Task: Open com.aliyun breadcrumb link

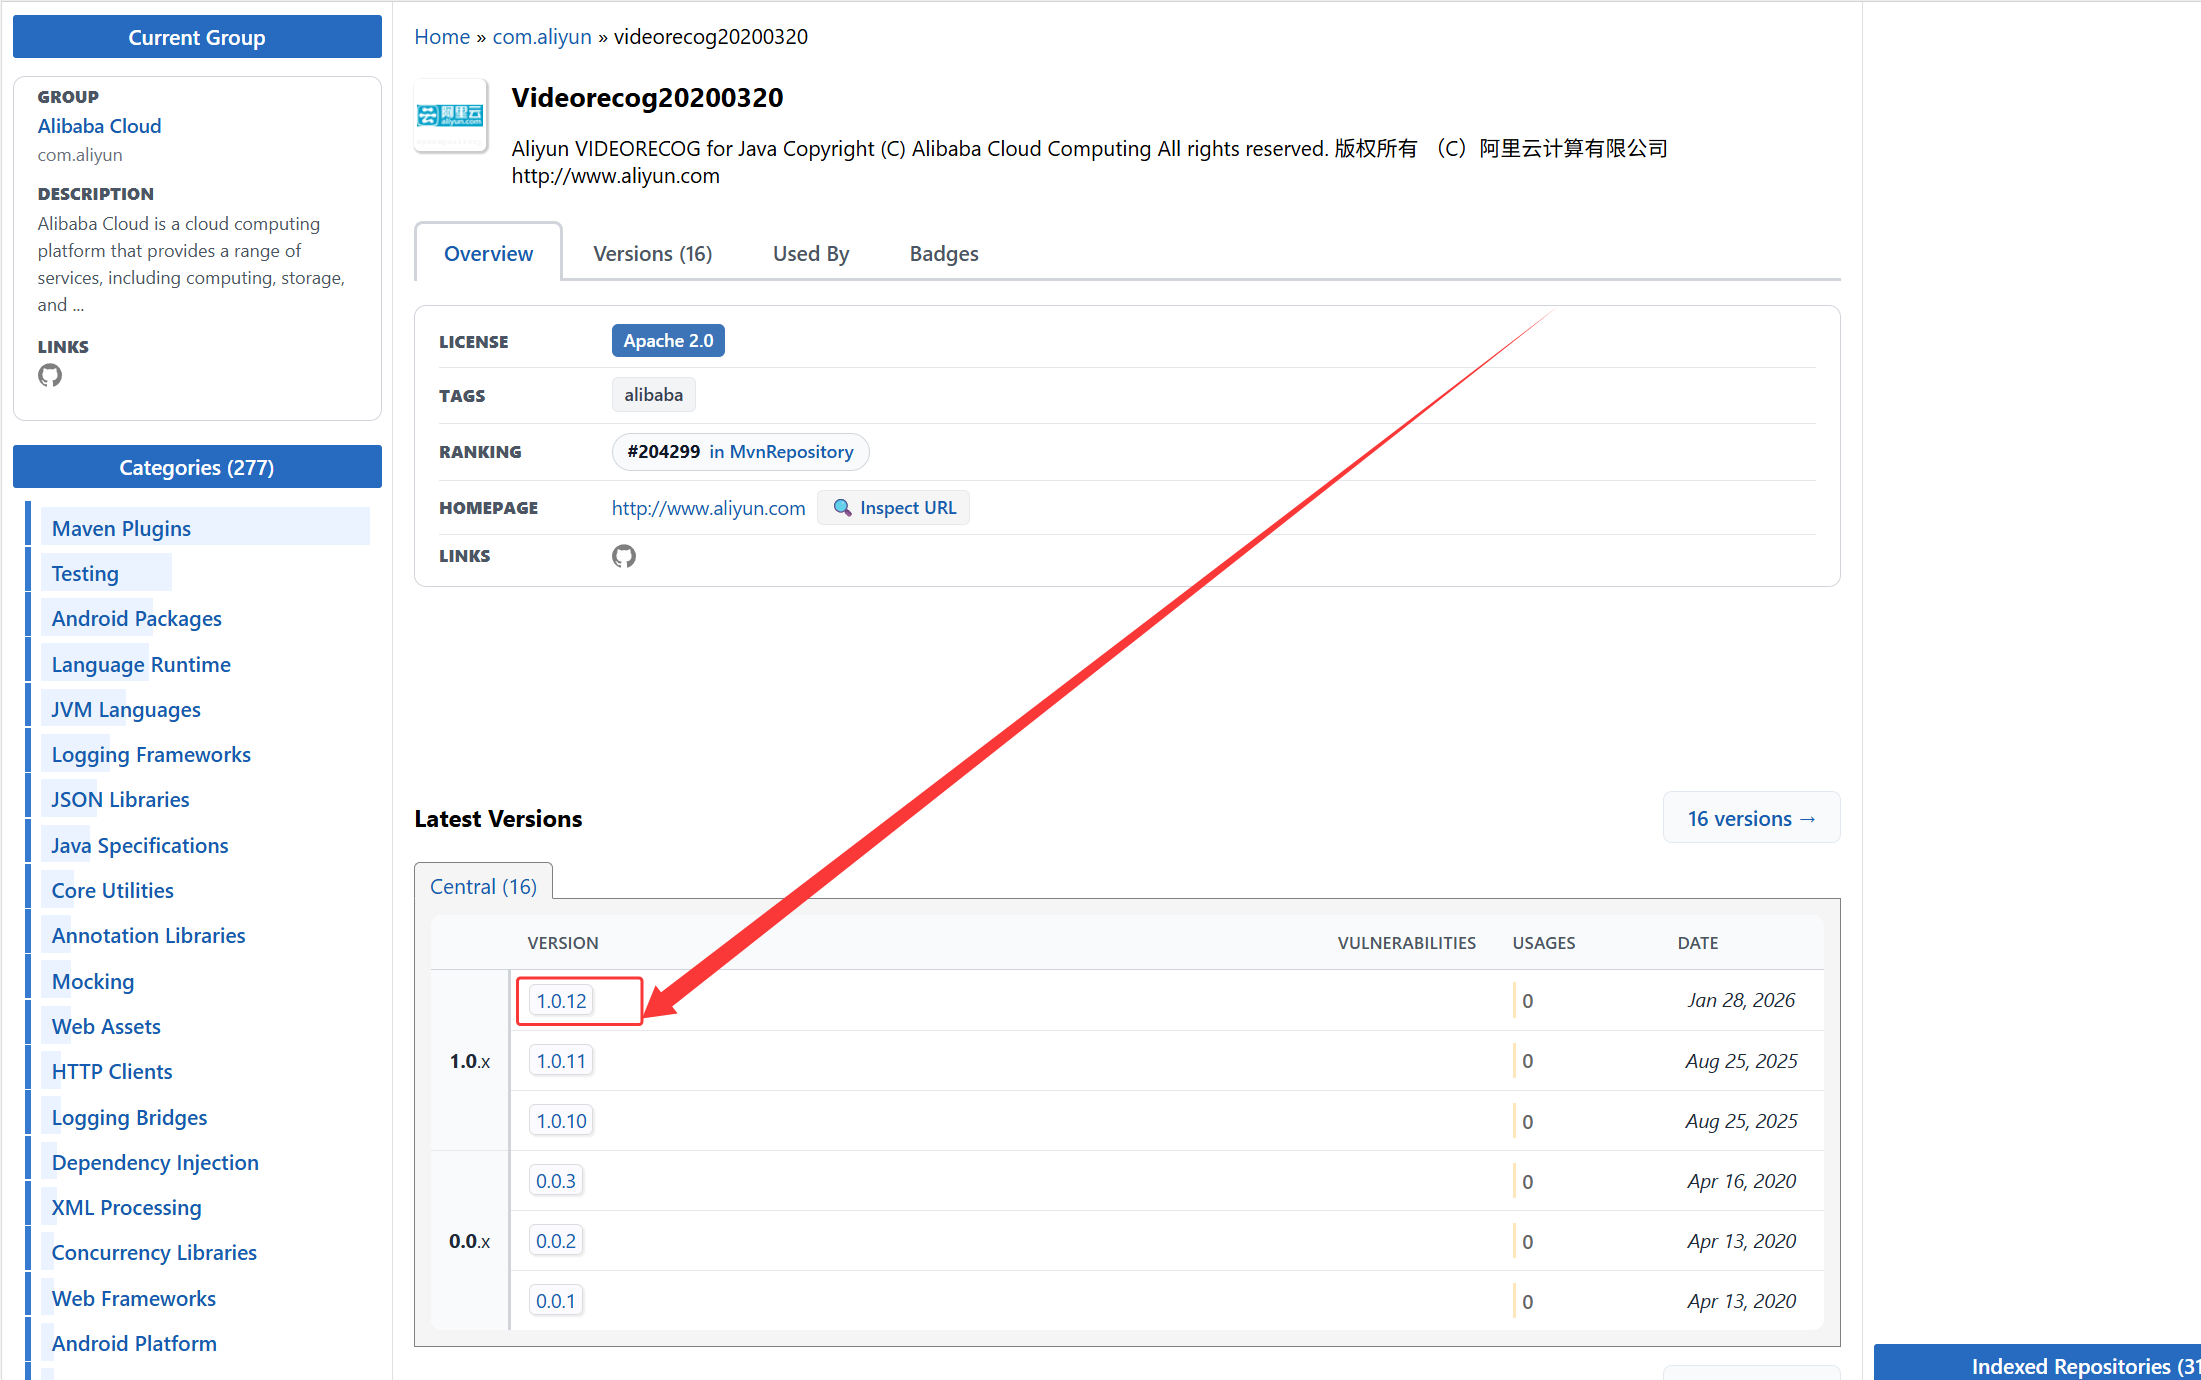Action: (542, 37)
